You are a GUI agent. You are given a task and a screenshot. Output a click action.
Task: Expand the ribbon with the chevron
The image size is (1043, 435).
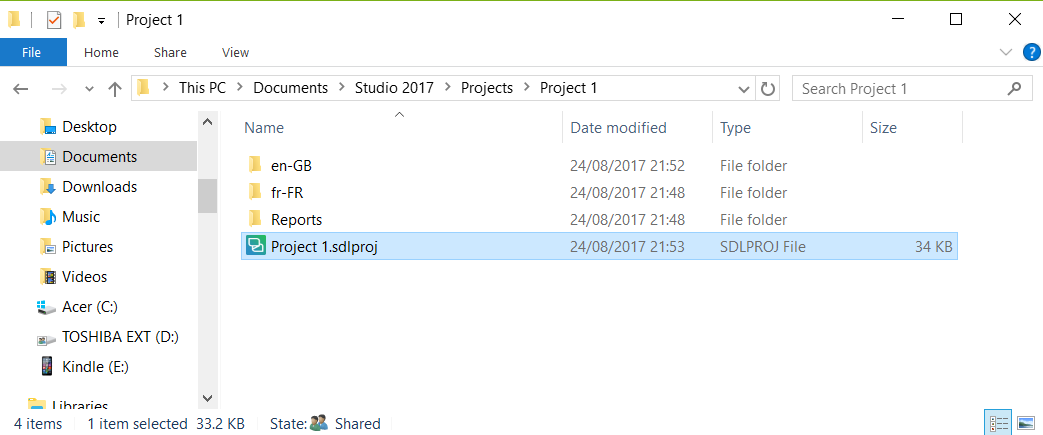coord(1006,52)
